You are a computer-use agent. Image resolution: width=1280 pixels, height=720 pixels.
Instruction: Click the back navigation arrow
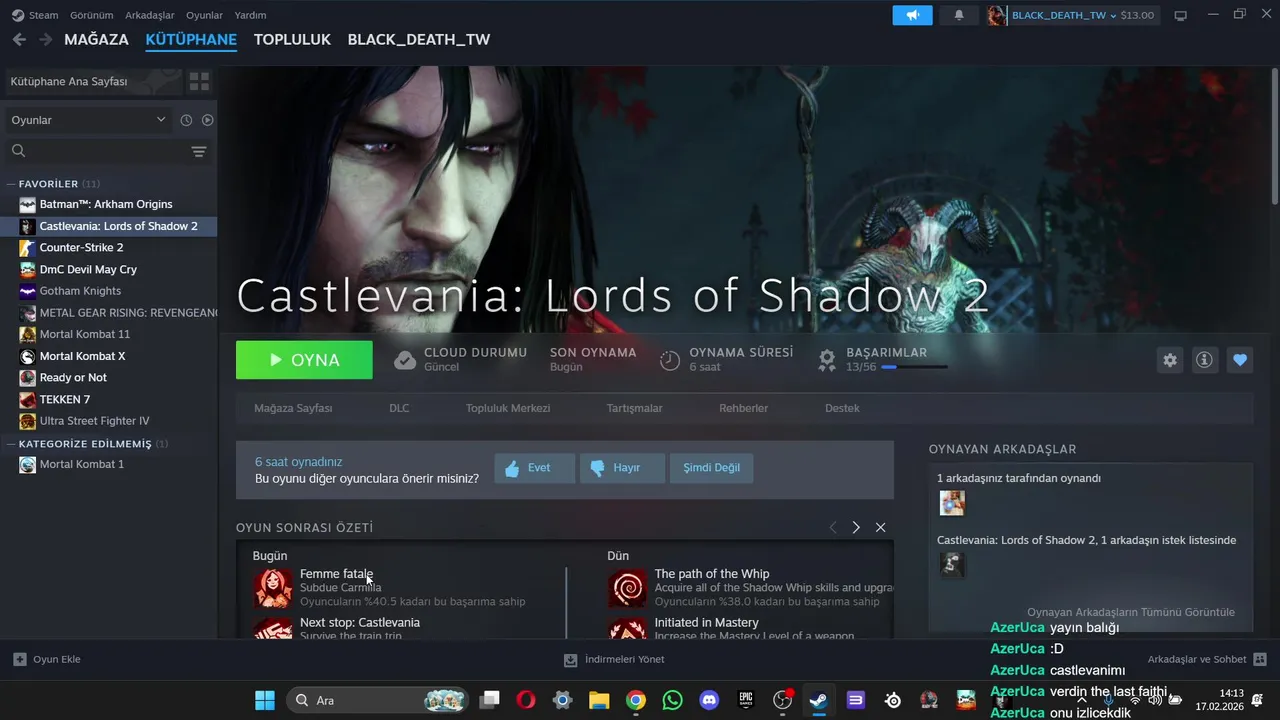pyautogui.click(x=19, y=39)
